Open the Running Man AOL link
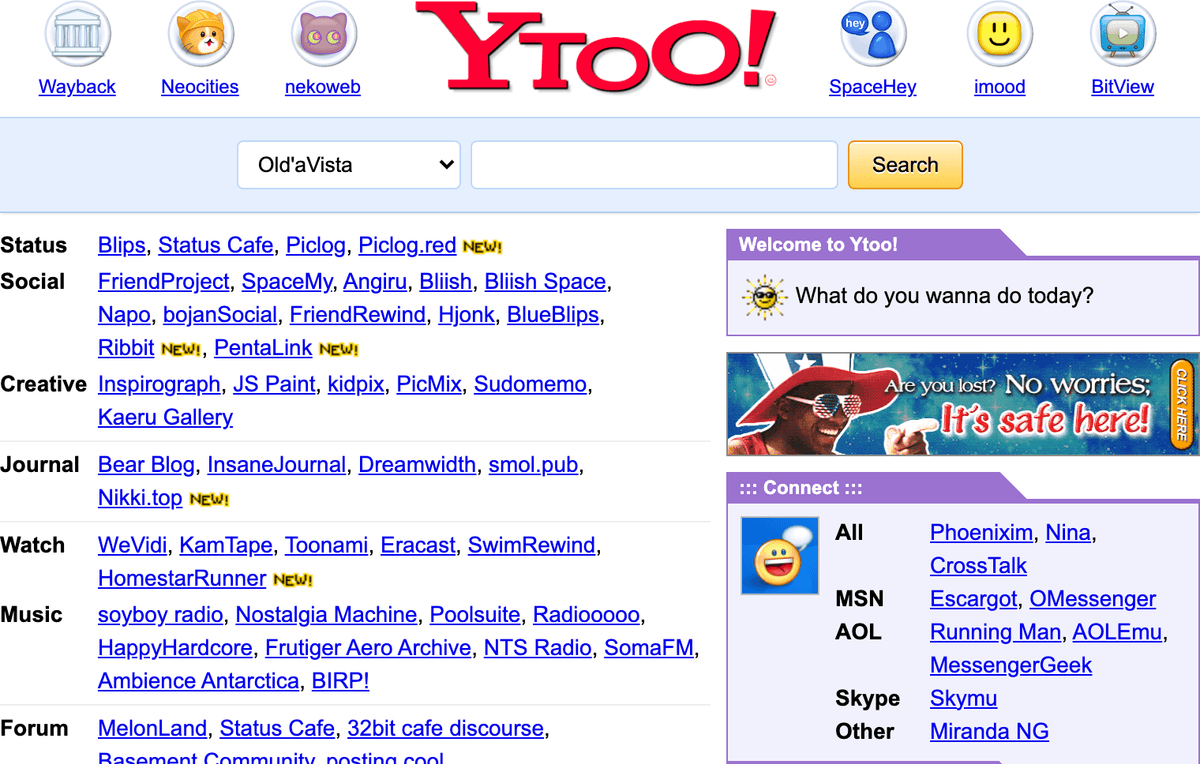Screen dimensions: 1200x764 (995, 632)
